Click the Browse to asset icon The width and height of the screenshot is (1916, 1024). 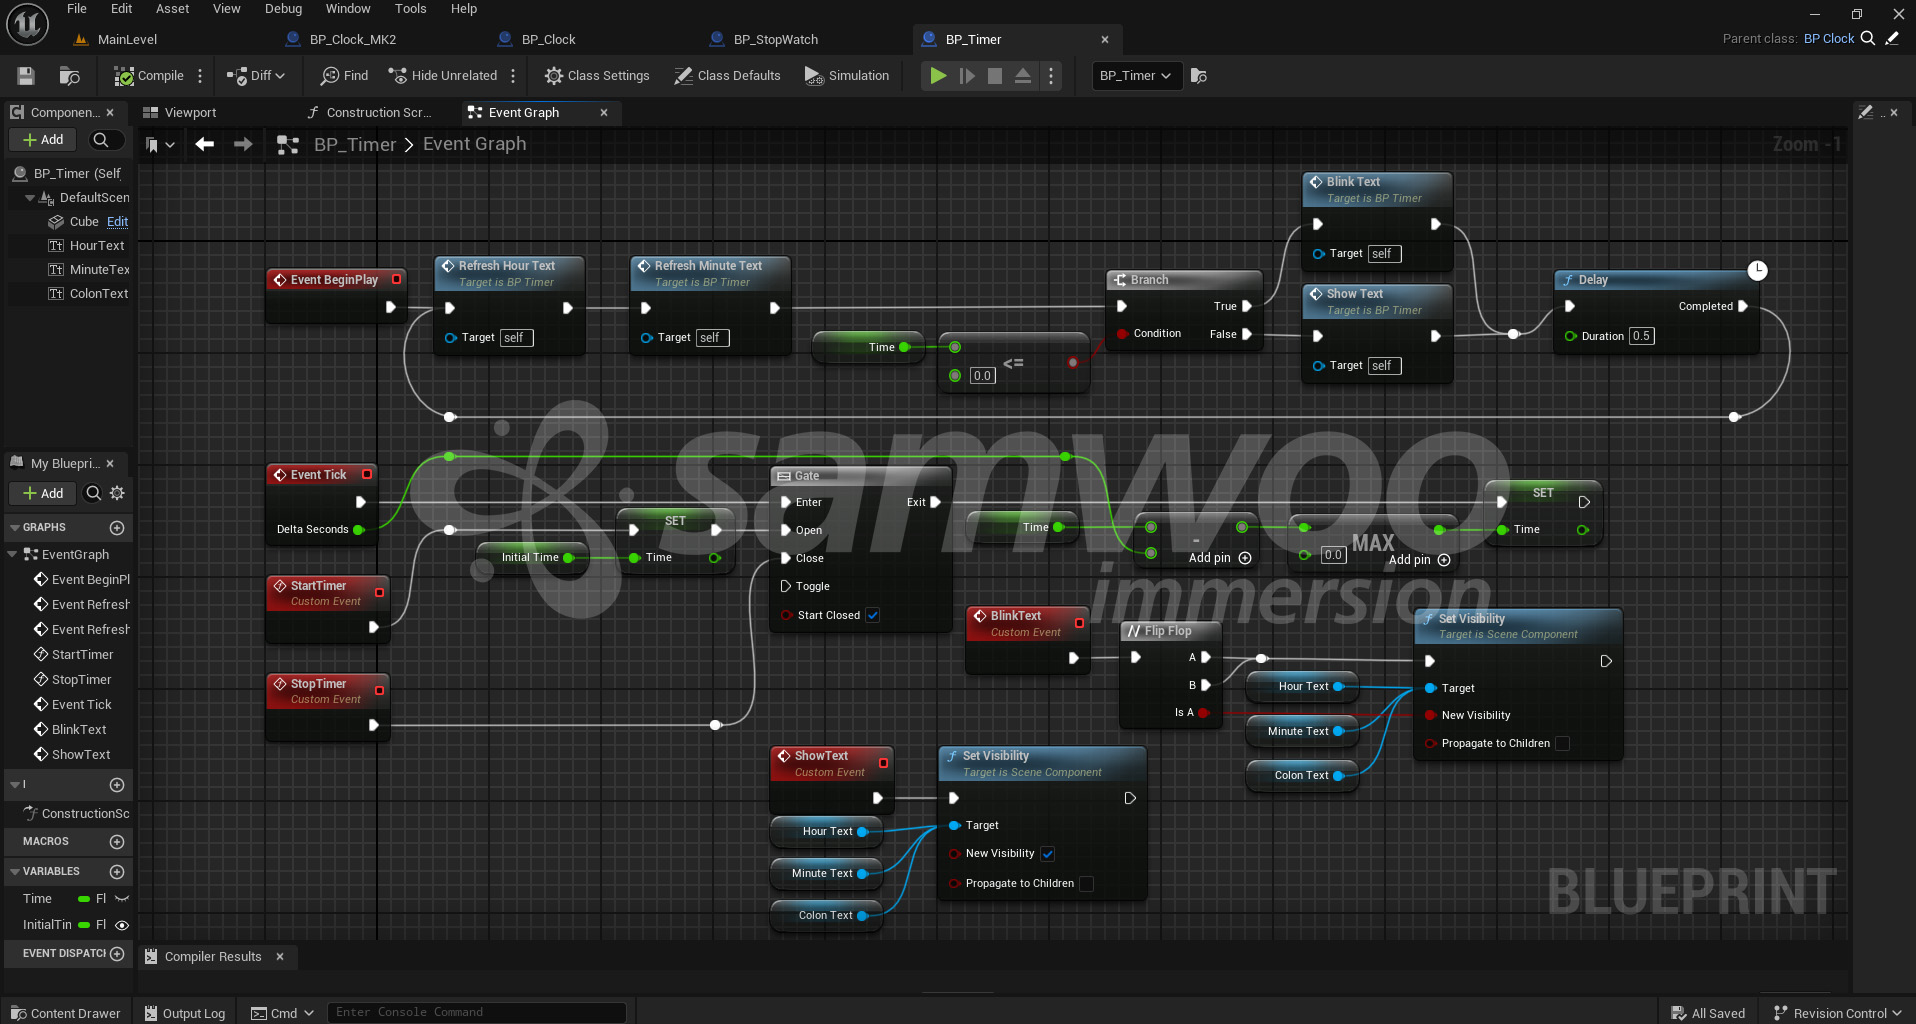pos(69,76)
